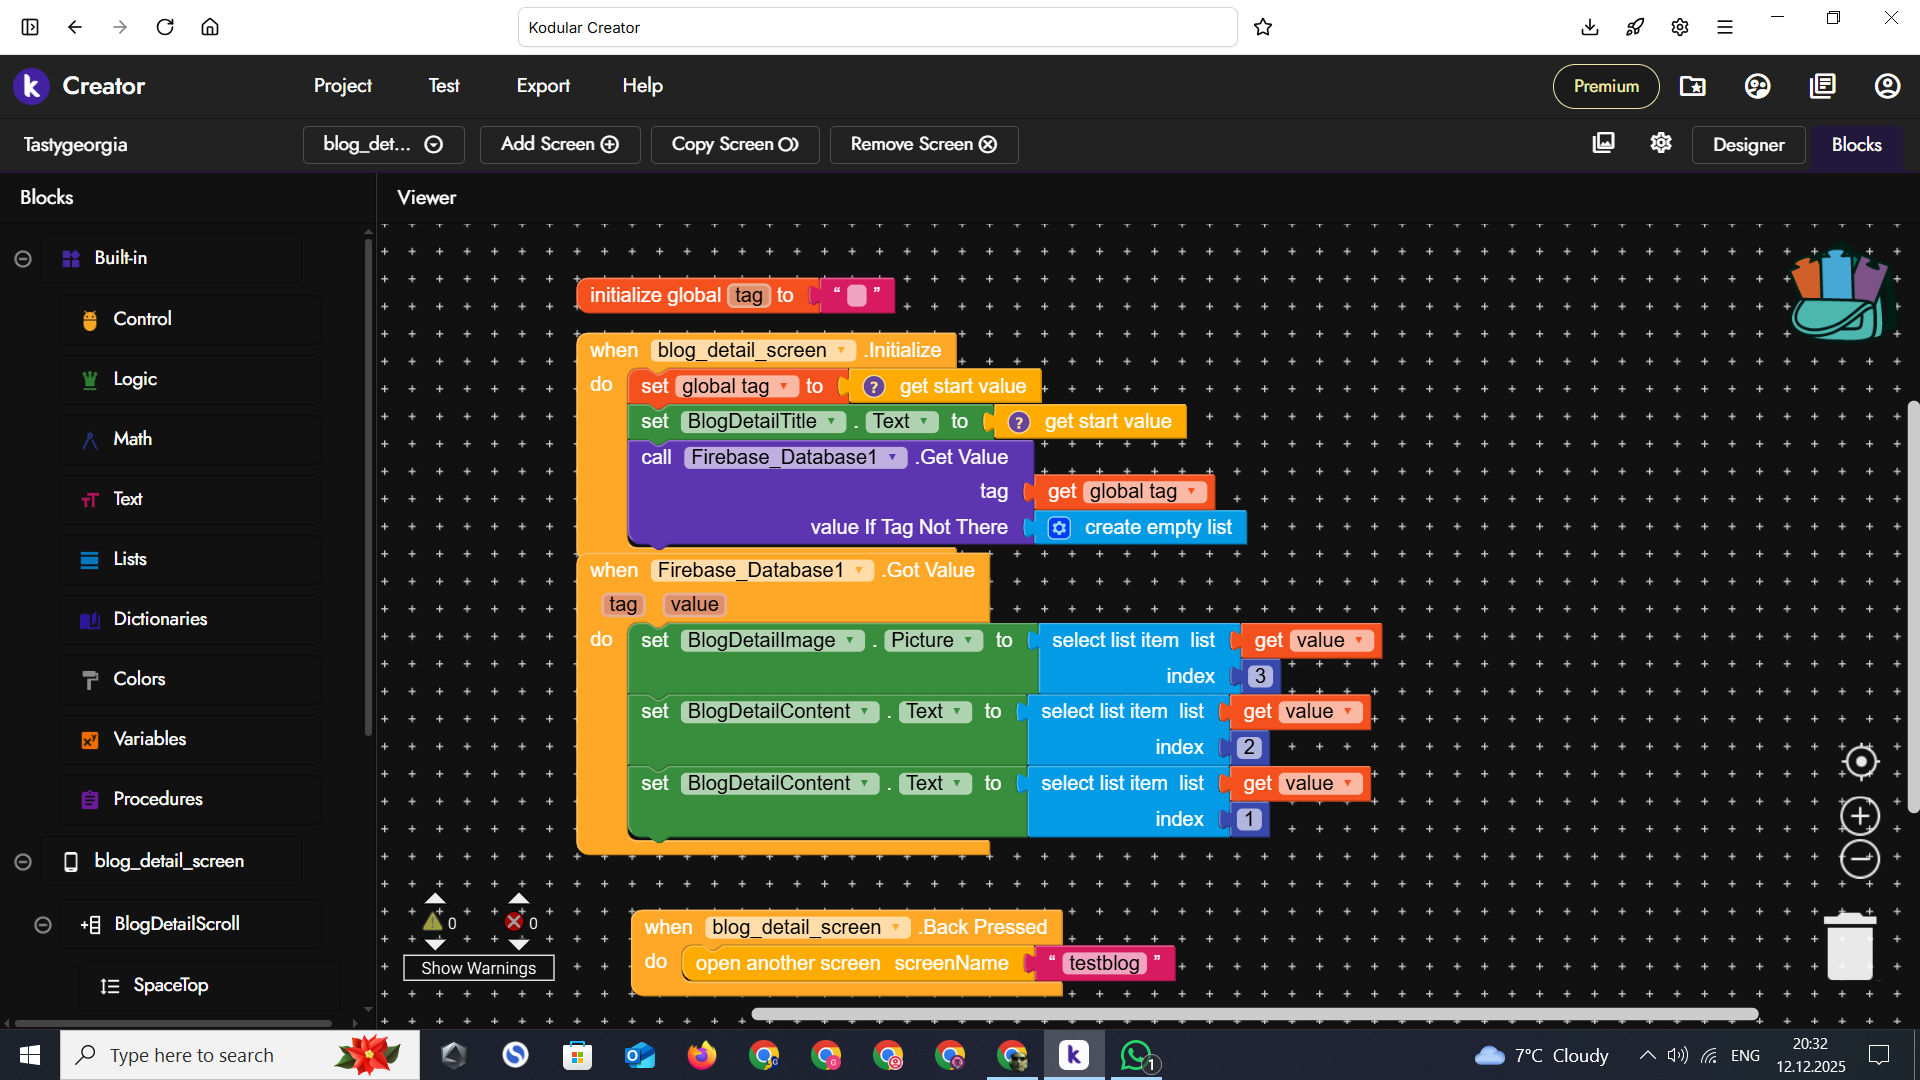
Task: Toggle the error counter icon
Action: pyautogui.click(x=514, y=922)
